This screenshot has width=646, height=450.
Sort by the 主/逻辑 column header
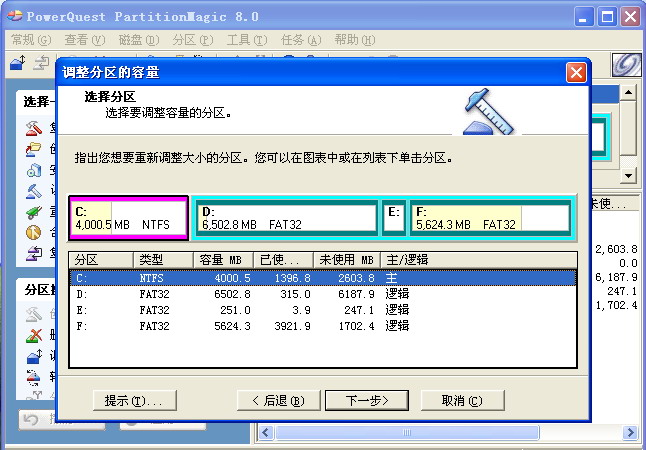point(478,260)
